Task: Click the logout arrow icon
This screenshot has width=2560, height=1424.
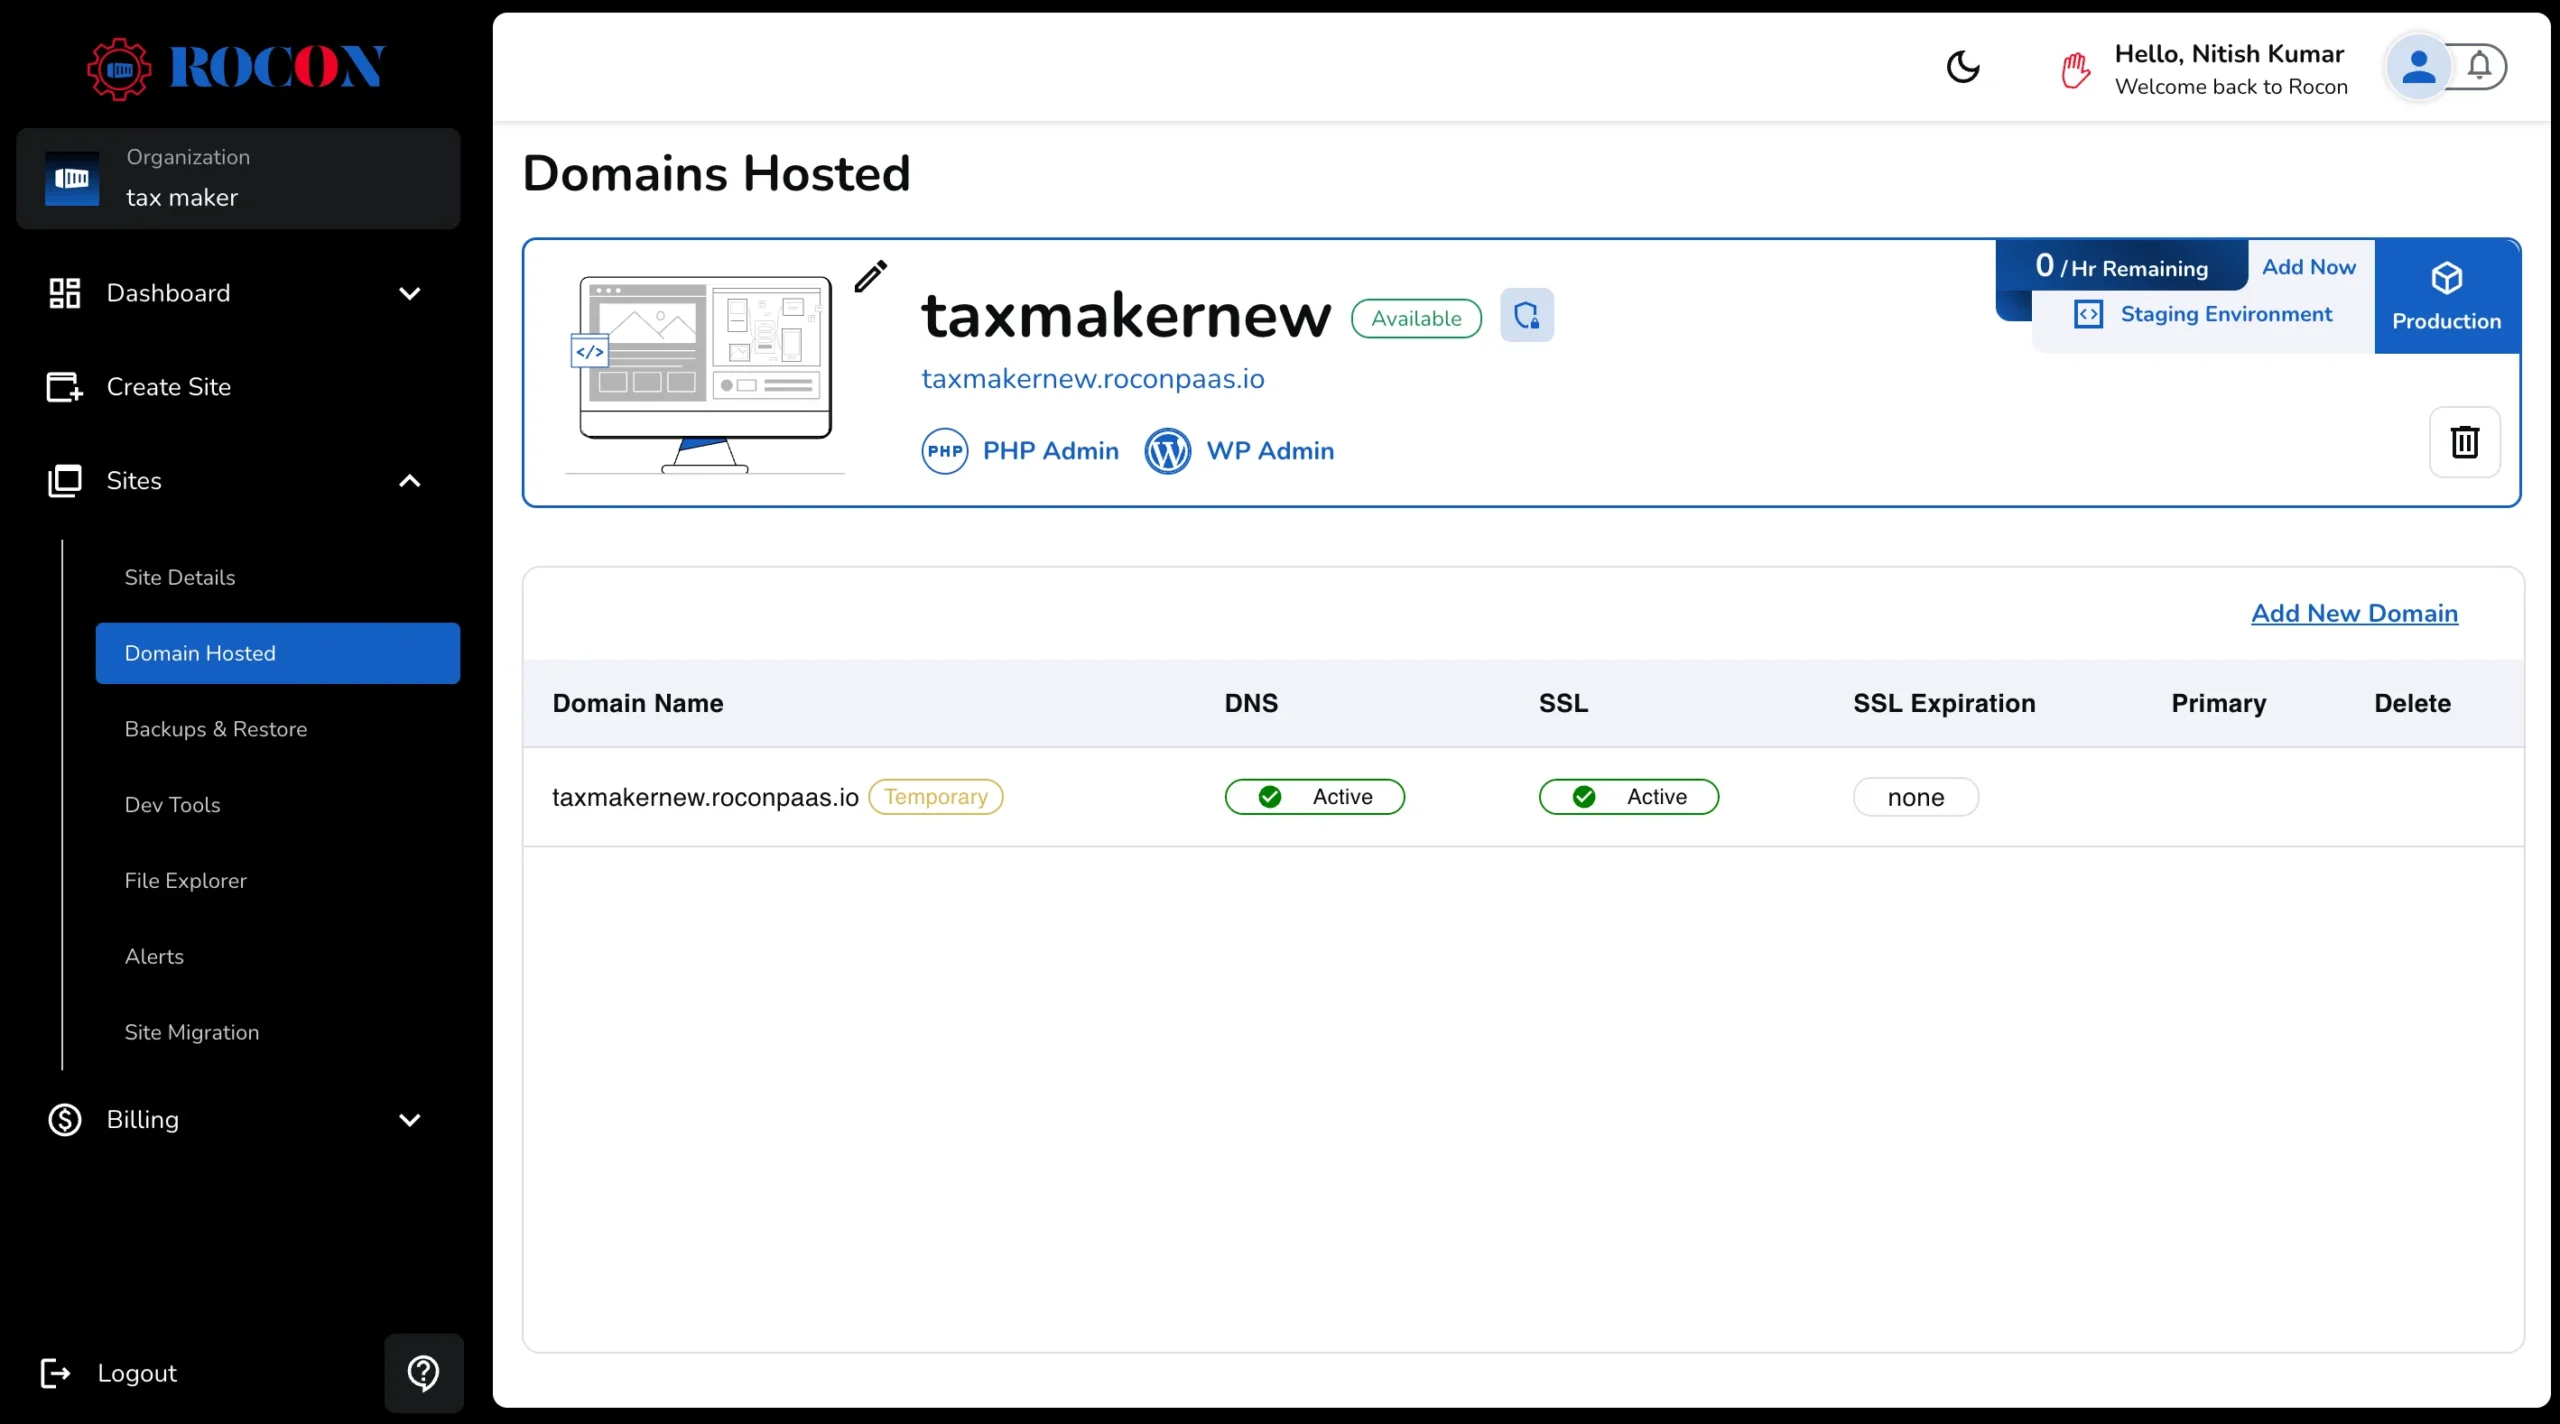Action: 57,1372
